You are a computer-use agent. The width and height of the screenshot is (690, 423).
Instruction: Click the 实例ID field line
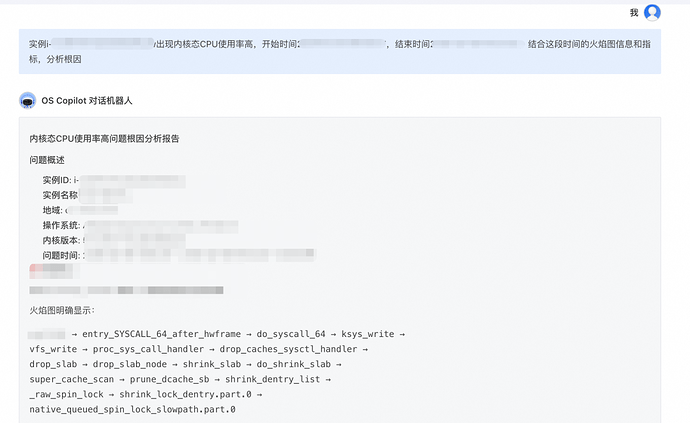(110, 180)
